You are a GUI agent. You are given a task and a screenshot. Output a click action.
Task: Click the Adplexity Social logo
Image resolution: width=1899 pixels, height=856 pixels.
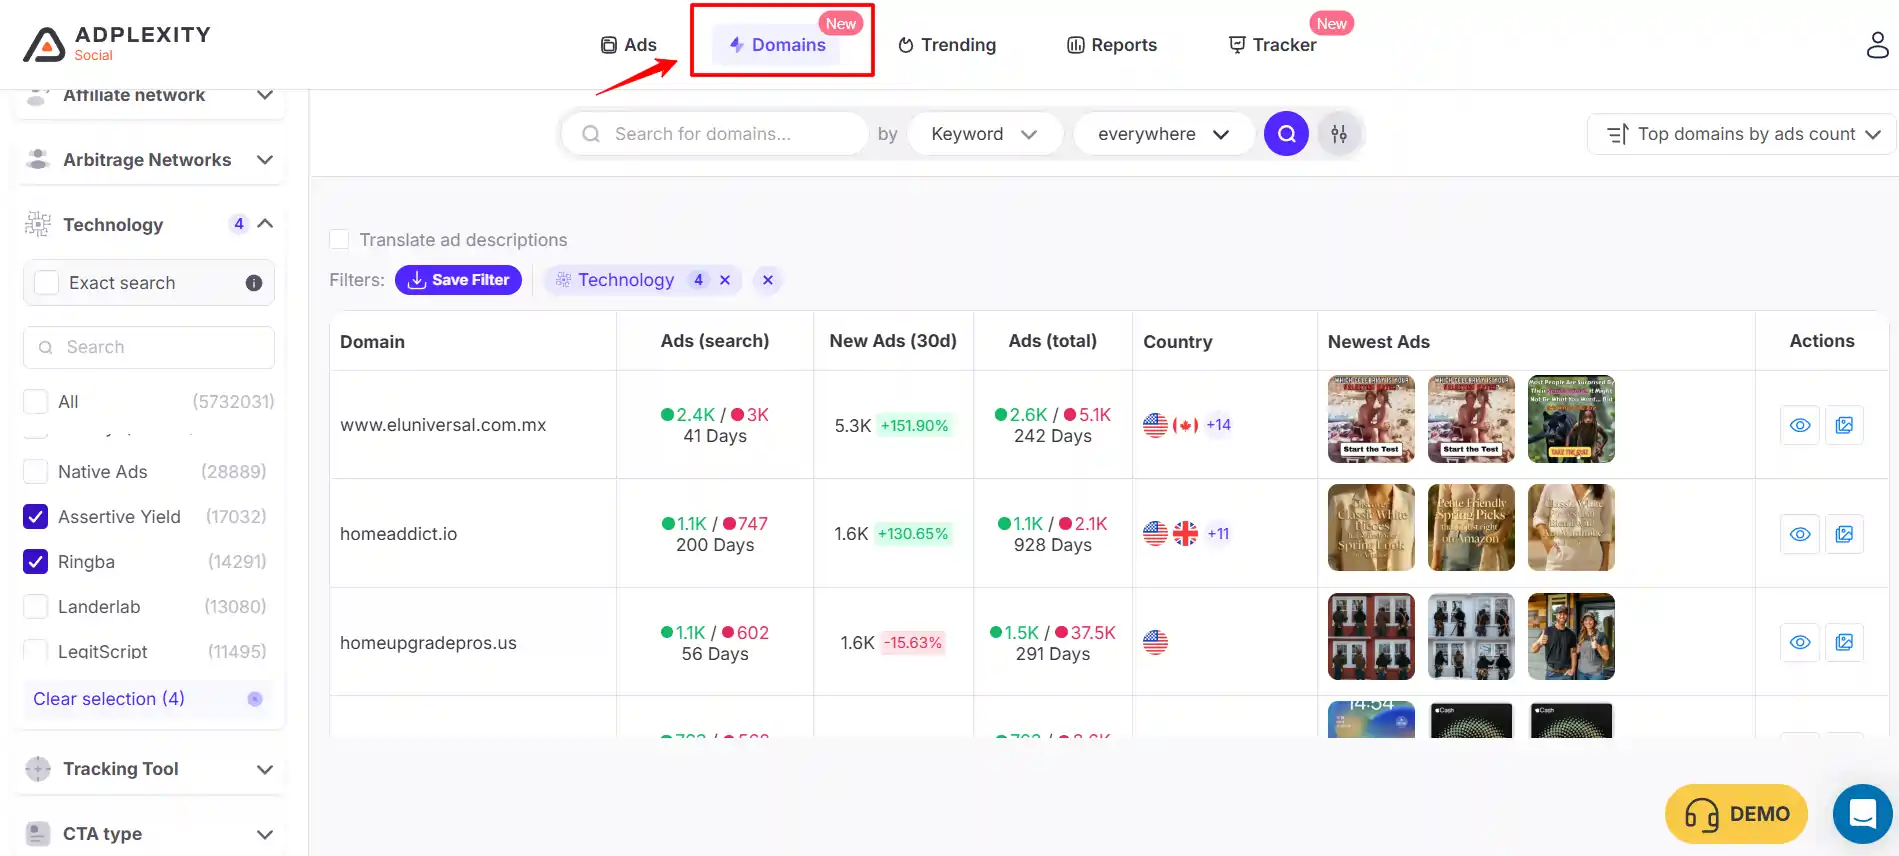pyautogui.click(x=117, y=44)
